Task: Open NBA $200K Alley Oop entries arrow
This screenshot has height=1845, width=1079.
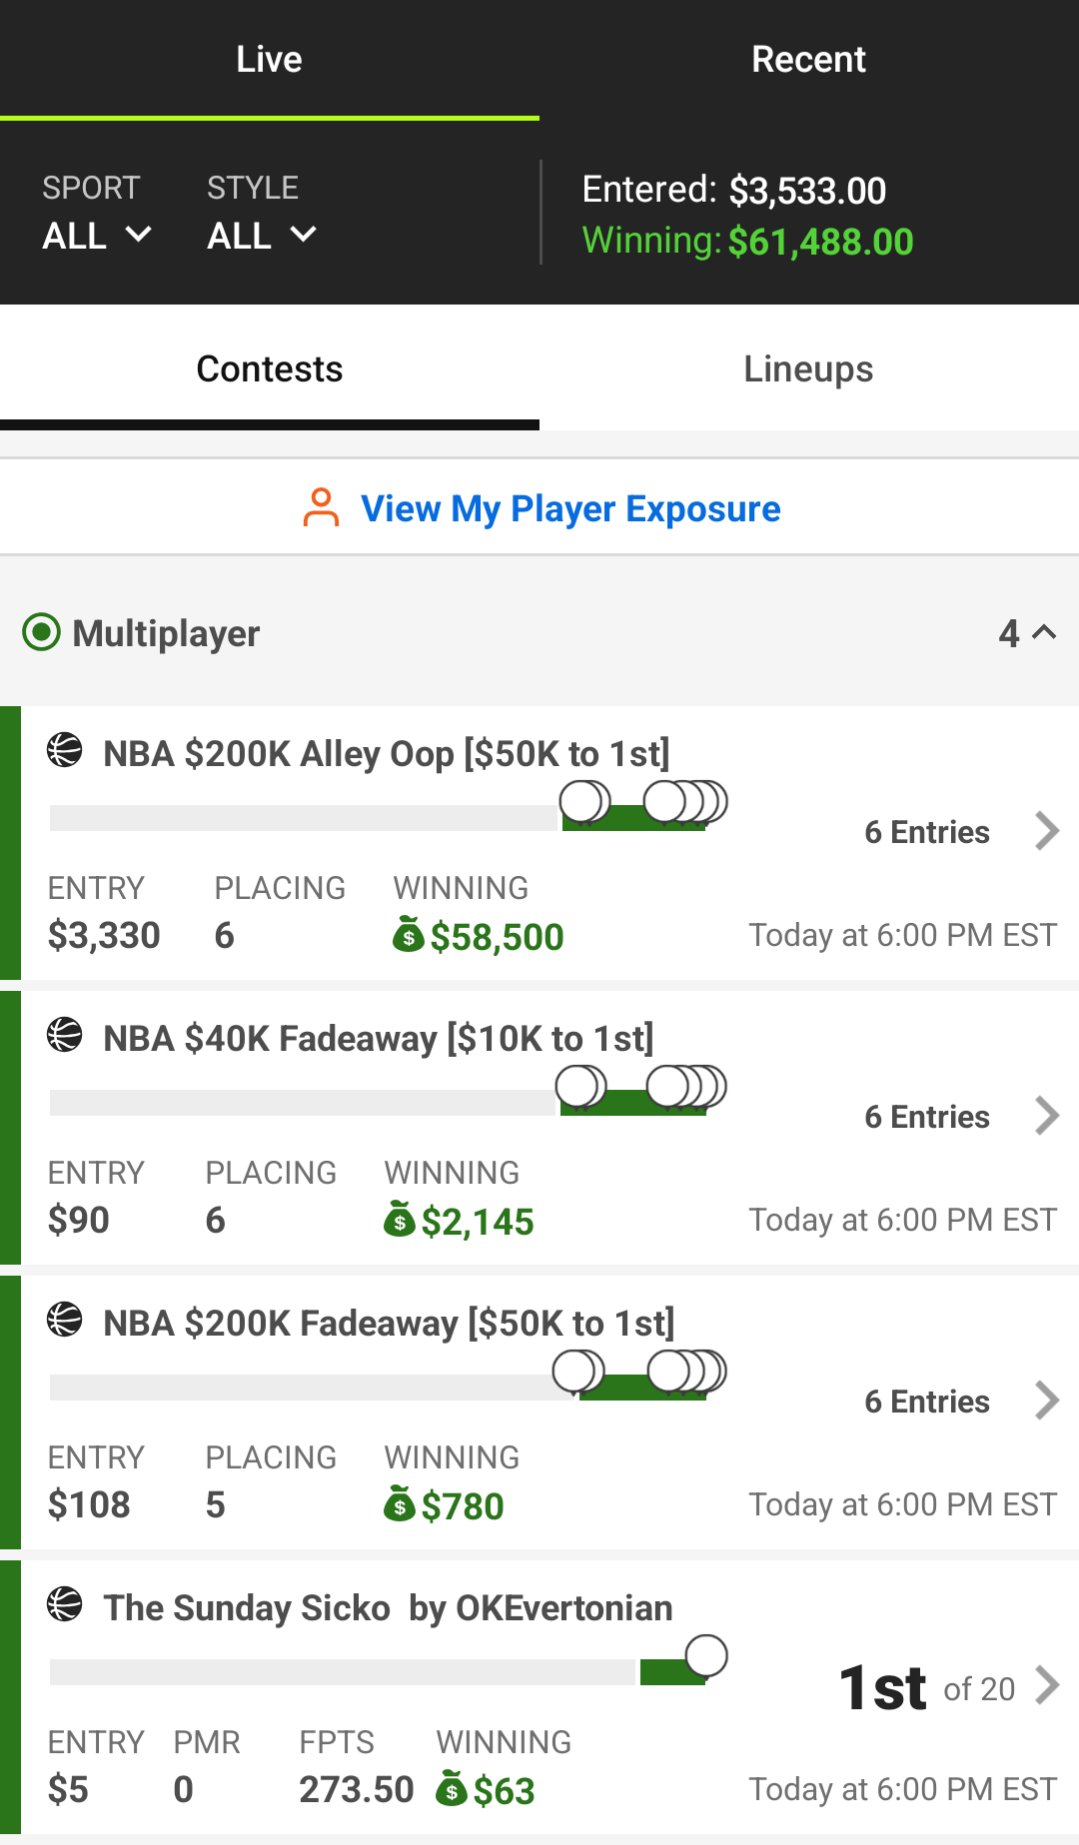Action: [x=1047, y=831]
